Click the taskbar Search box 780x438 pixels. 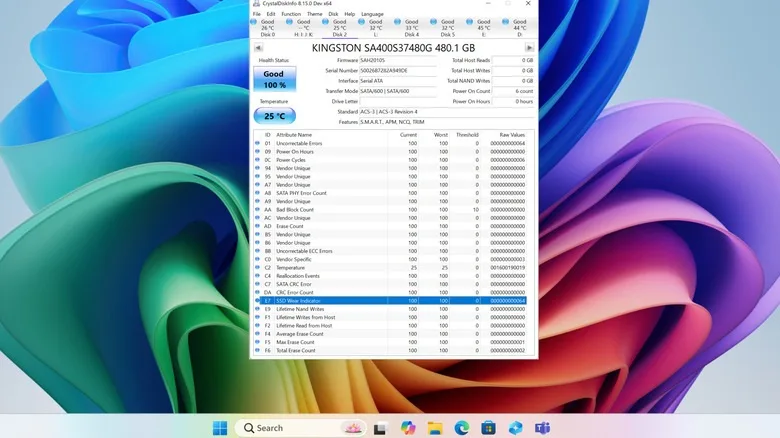click(x=301, y=428)
